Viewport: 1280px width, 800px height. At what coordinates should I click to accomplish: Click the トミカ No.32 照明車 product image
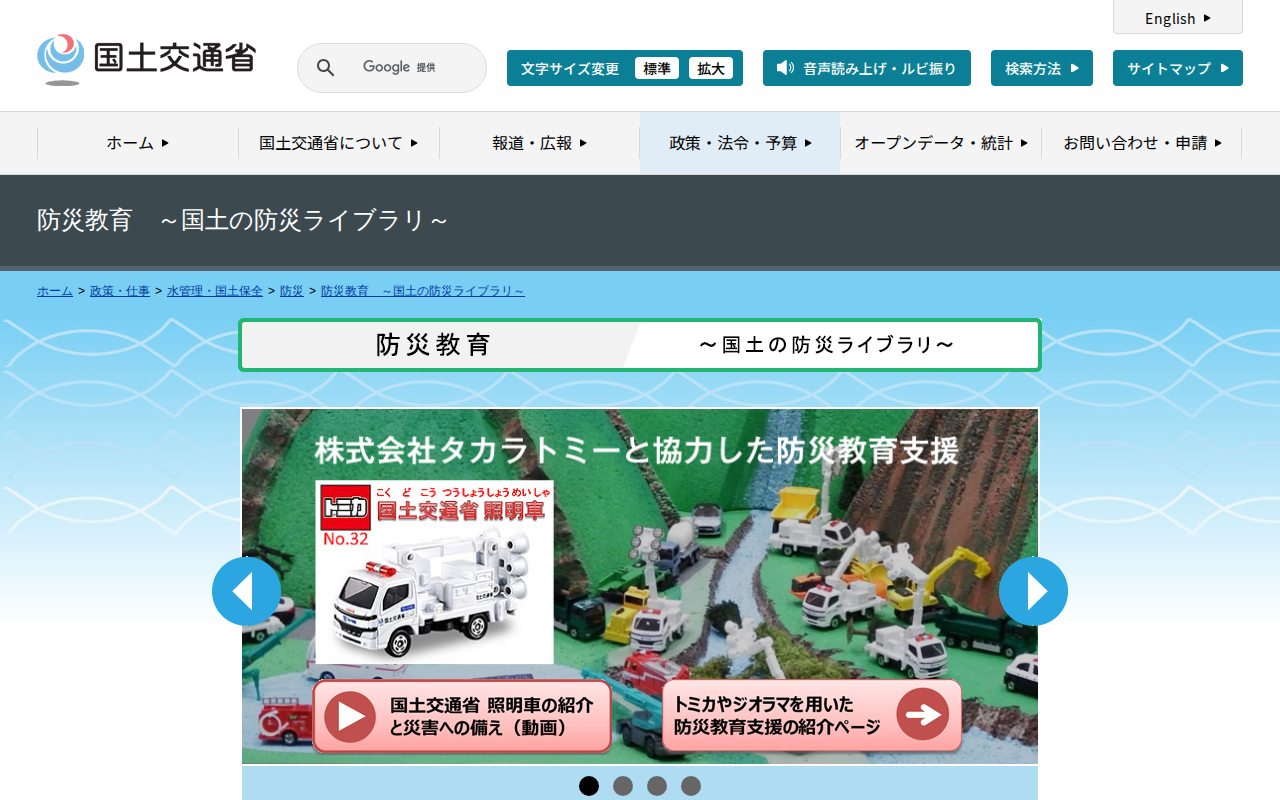434,572
